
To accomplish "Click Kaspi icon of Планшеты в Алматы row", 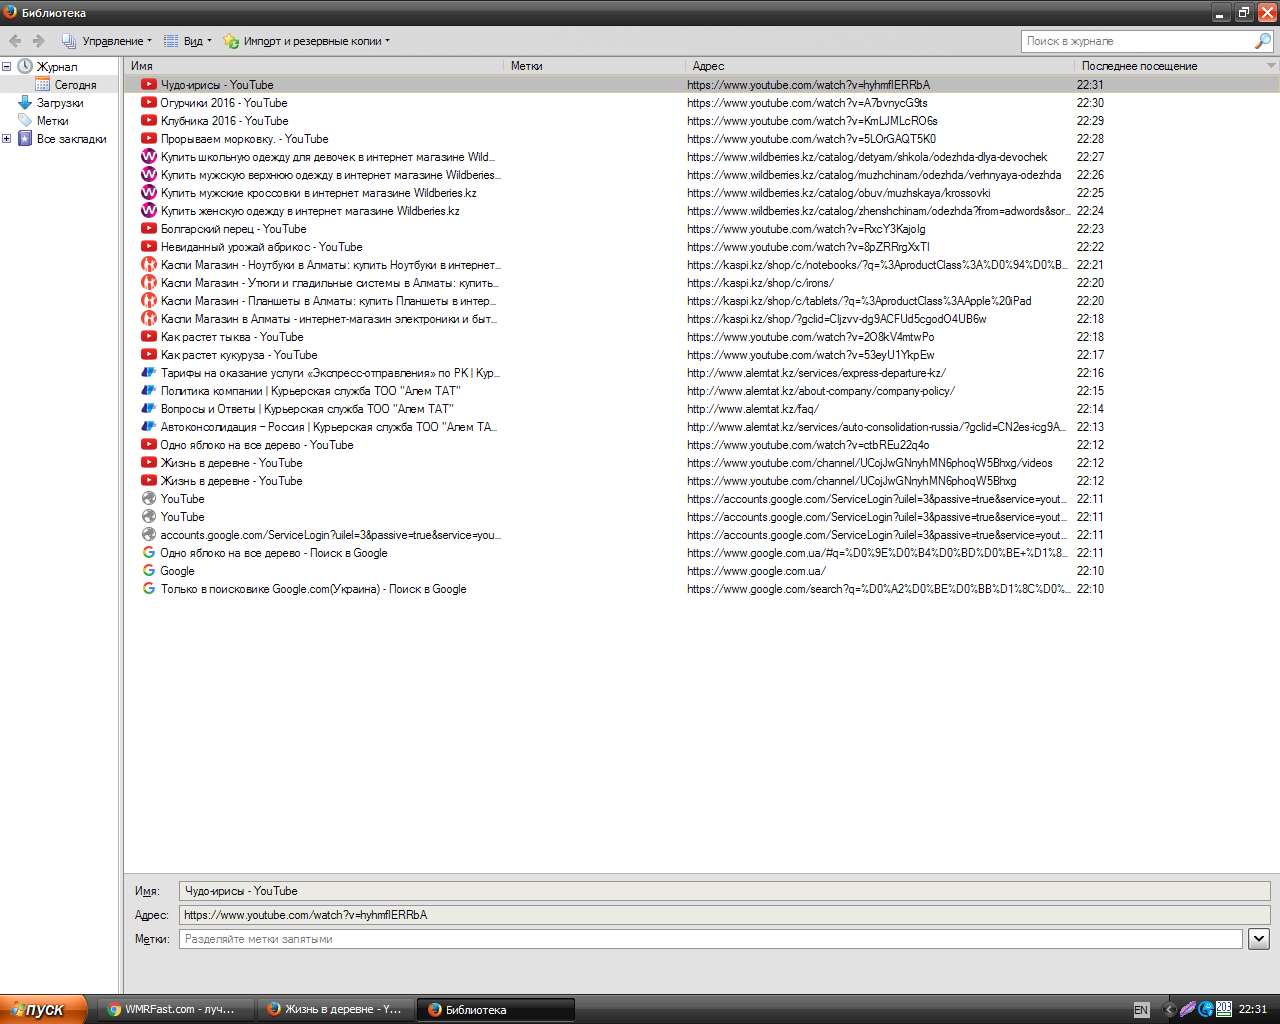I will coord(149,301).
